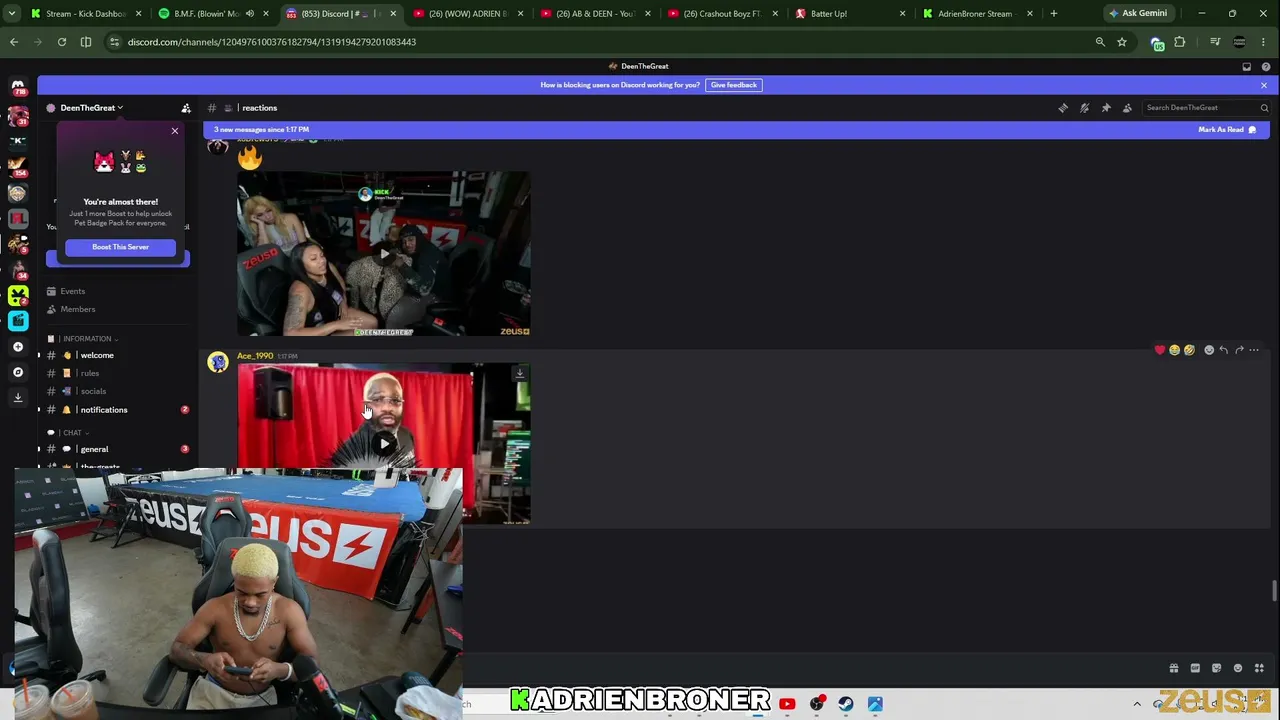The width and height of the screenshot is (1280, 720).
Task: Open the rules channel
Action: [117, 374]
